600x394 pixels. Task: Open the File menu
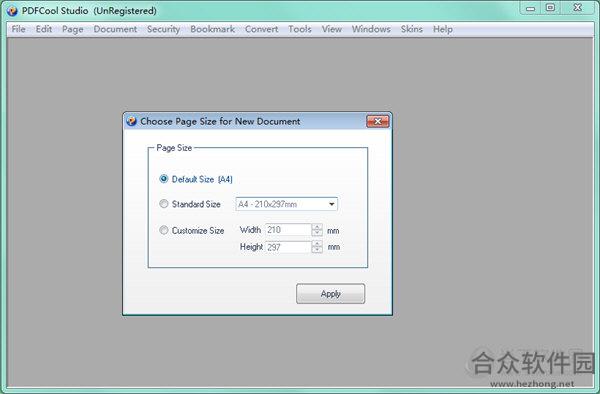click(x=18, y=29)
